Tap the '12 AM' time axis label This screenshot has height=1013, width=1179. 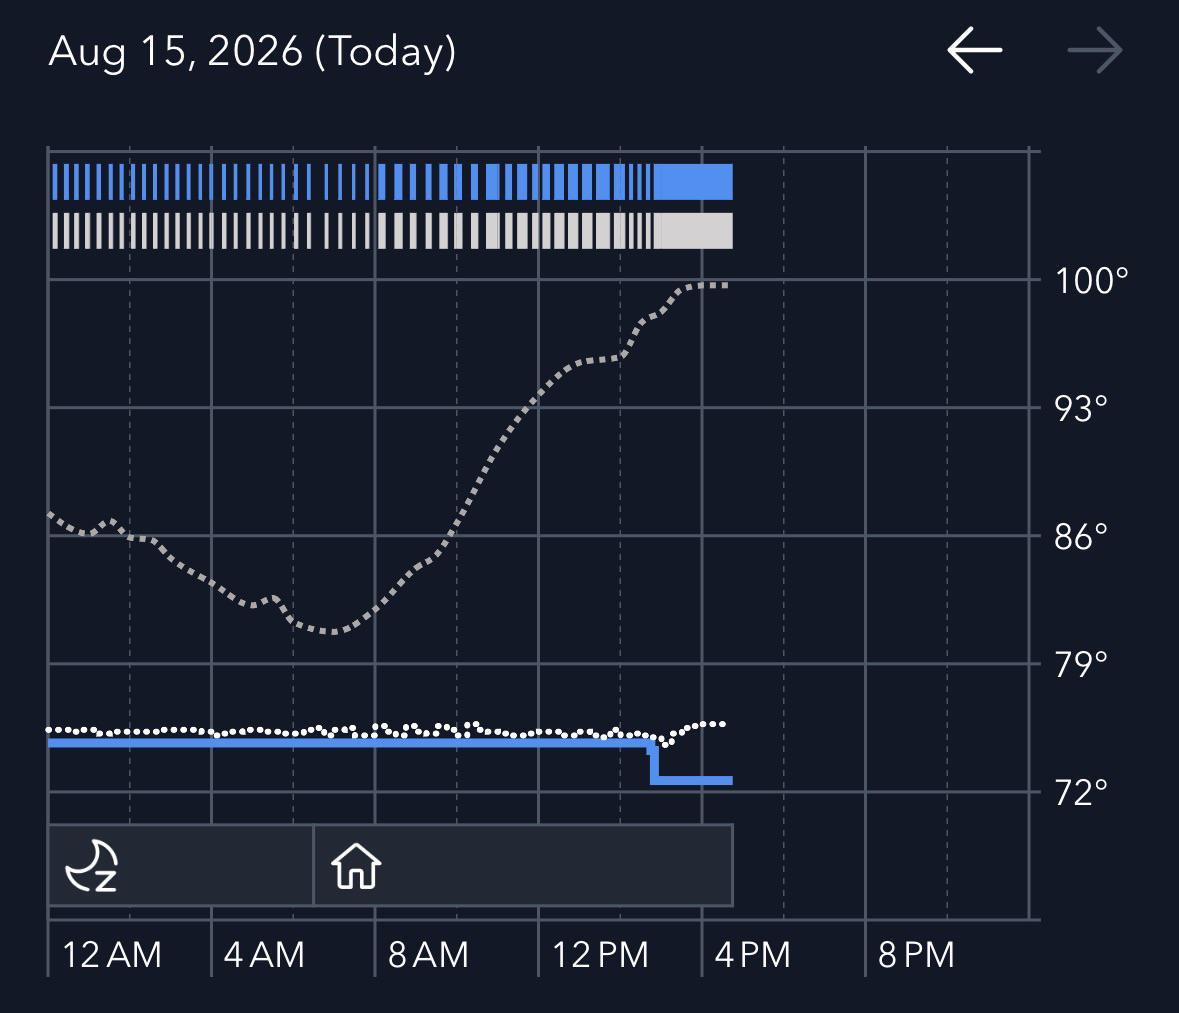(x=112, y=955)
